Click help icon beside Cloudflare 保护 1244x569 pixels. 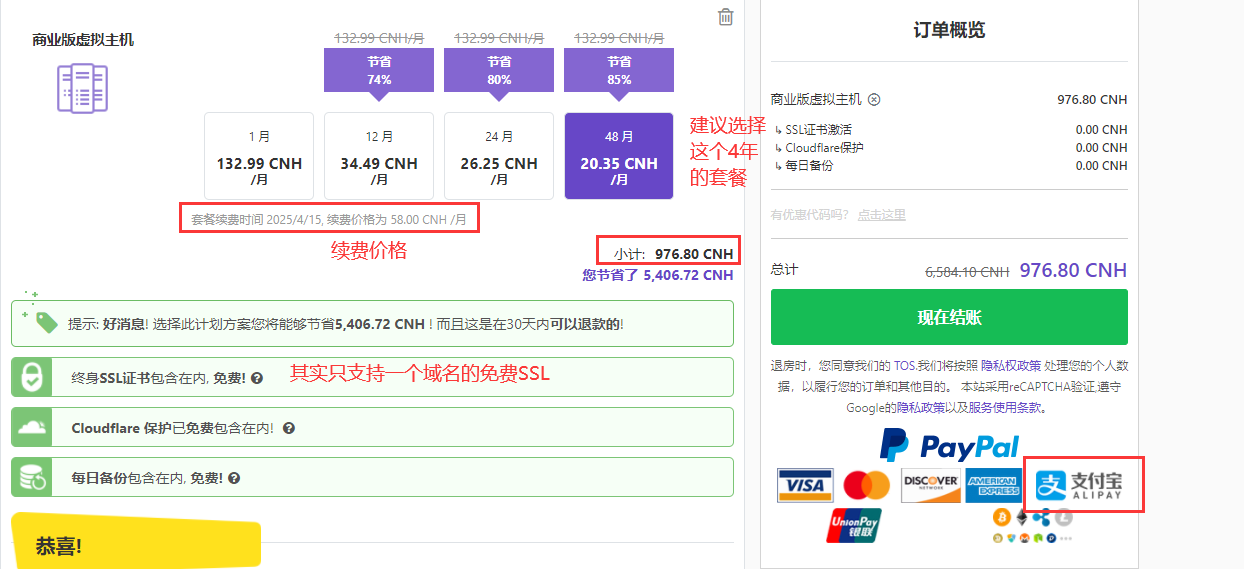click(289, 428)
